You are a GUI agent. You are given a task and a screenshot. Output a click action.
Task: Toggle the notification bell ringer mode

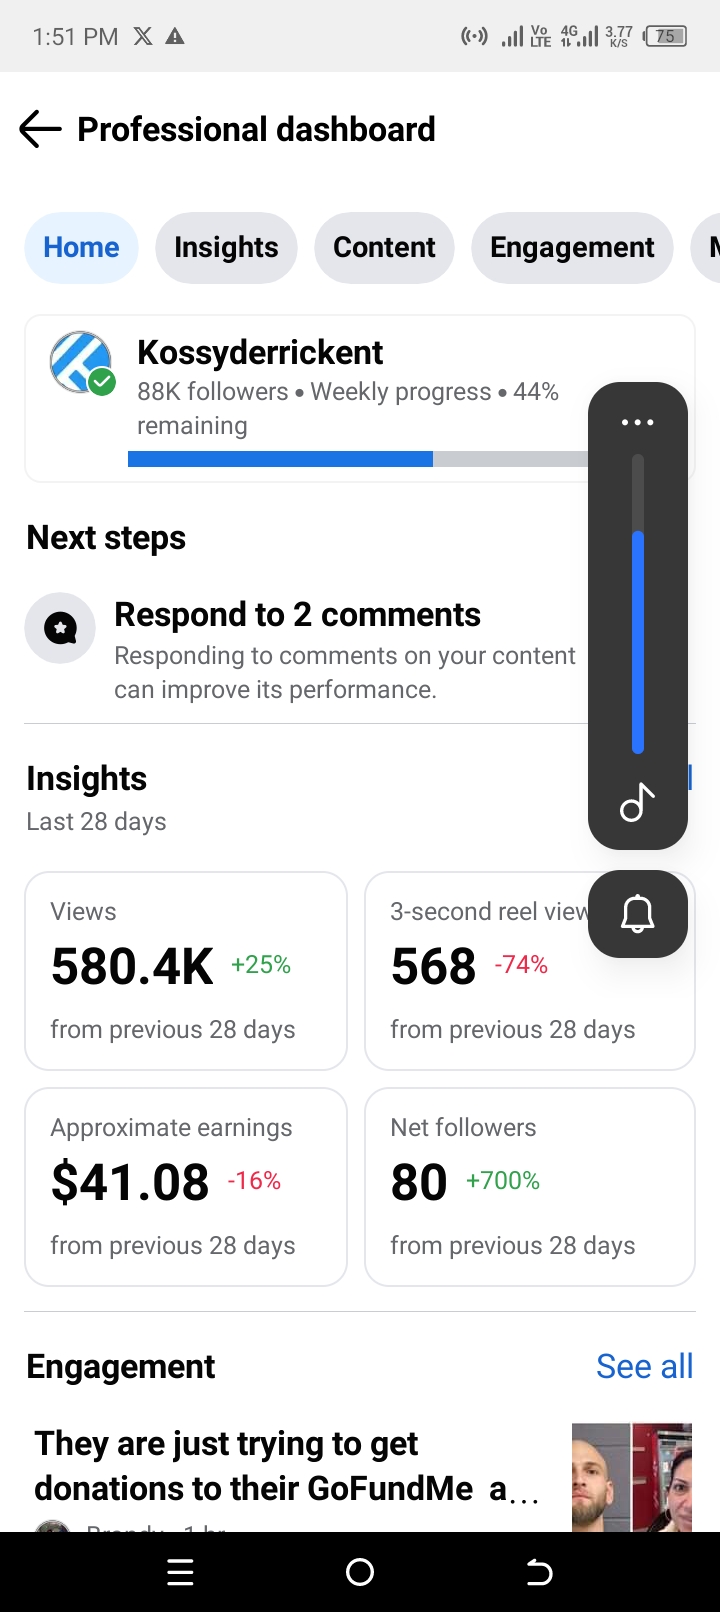click(x=637, y=914)
